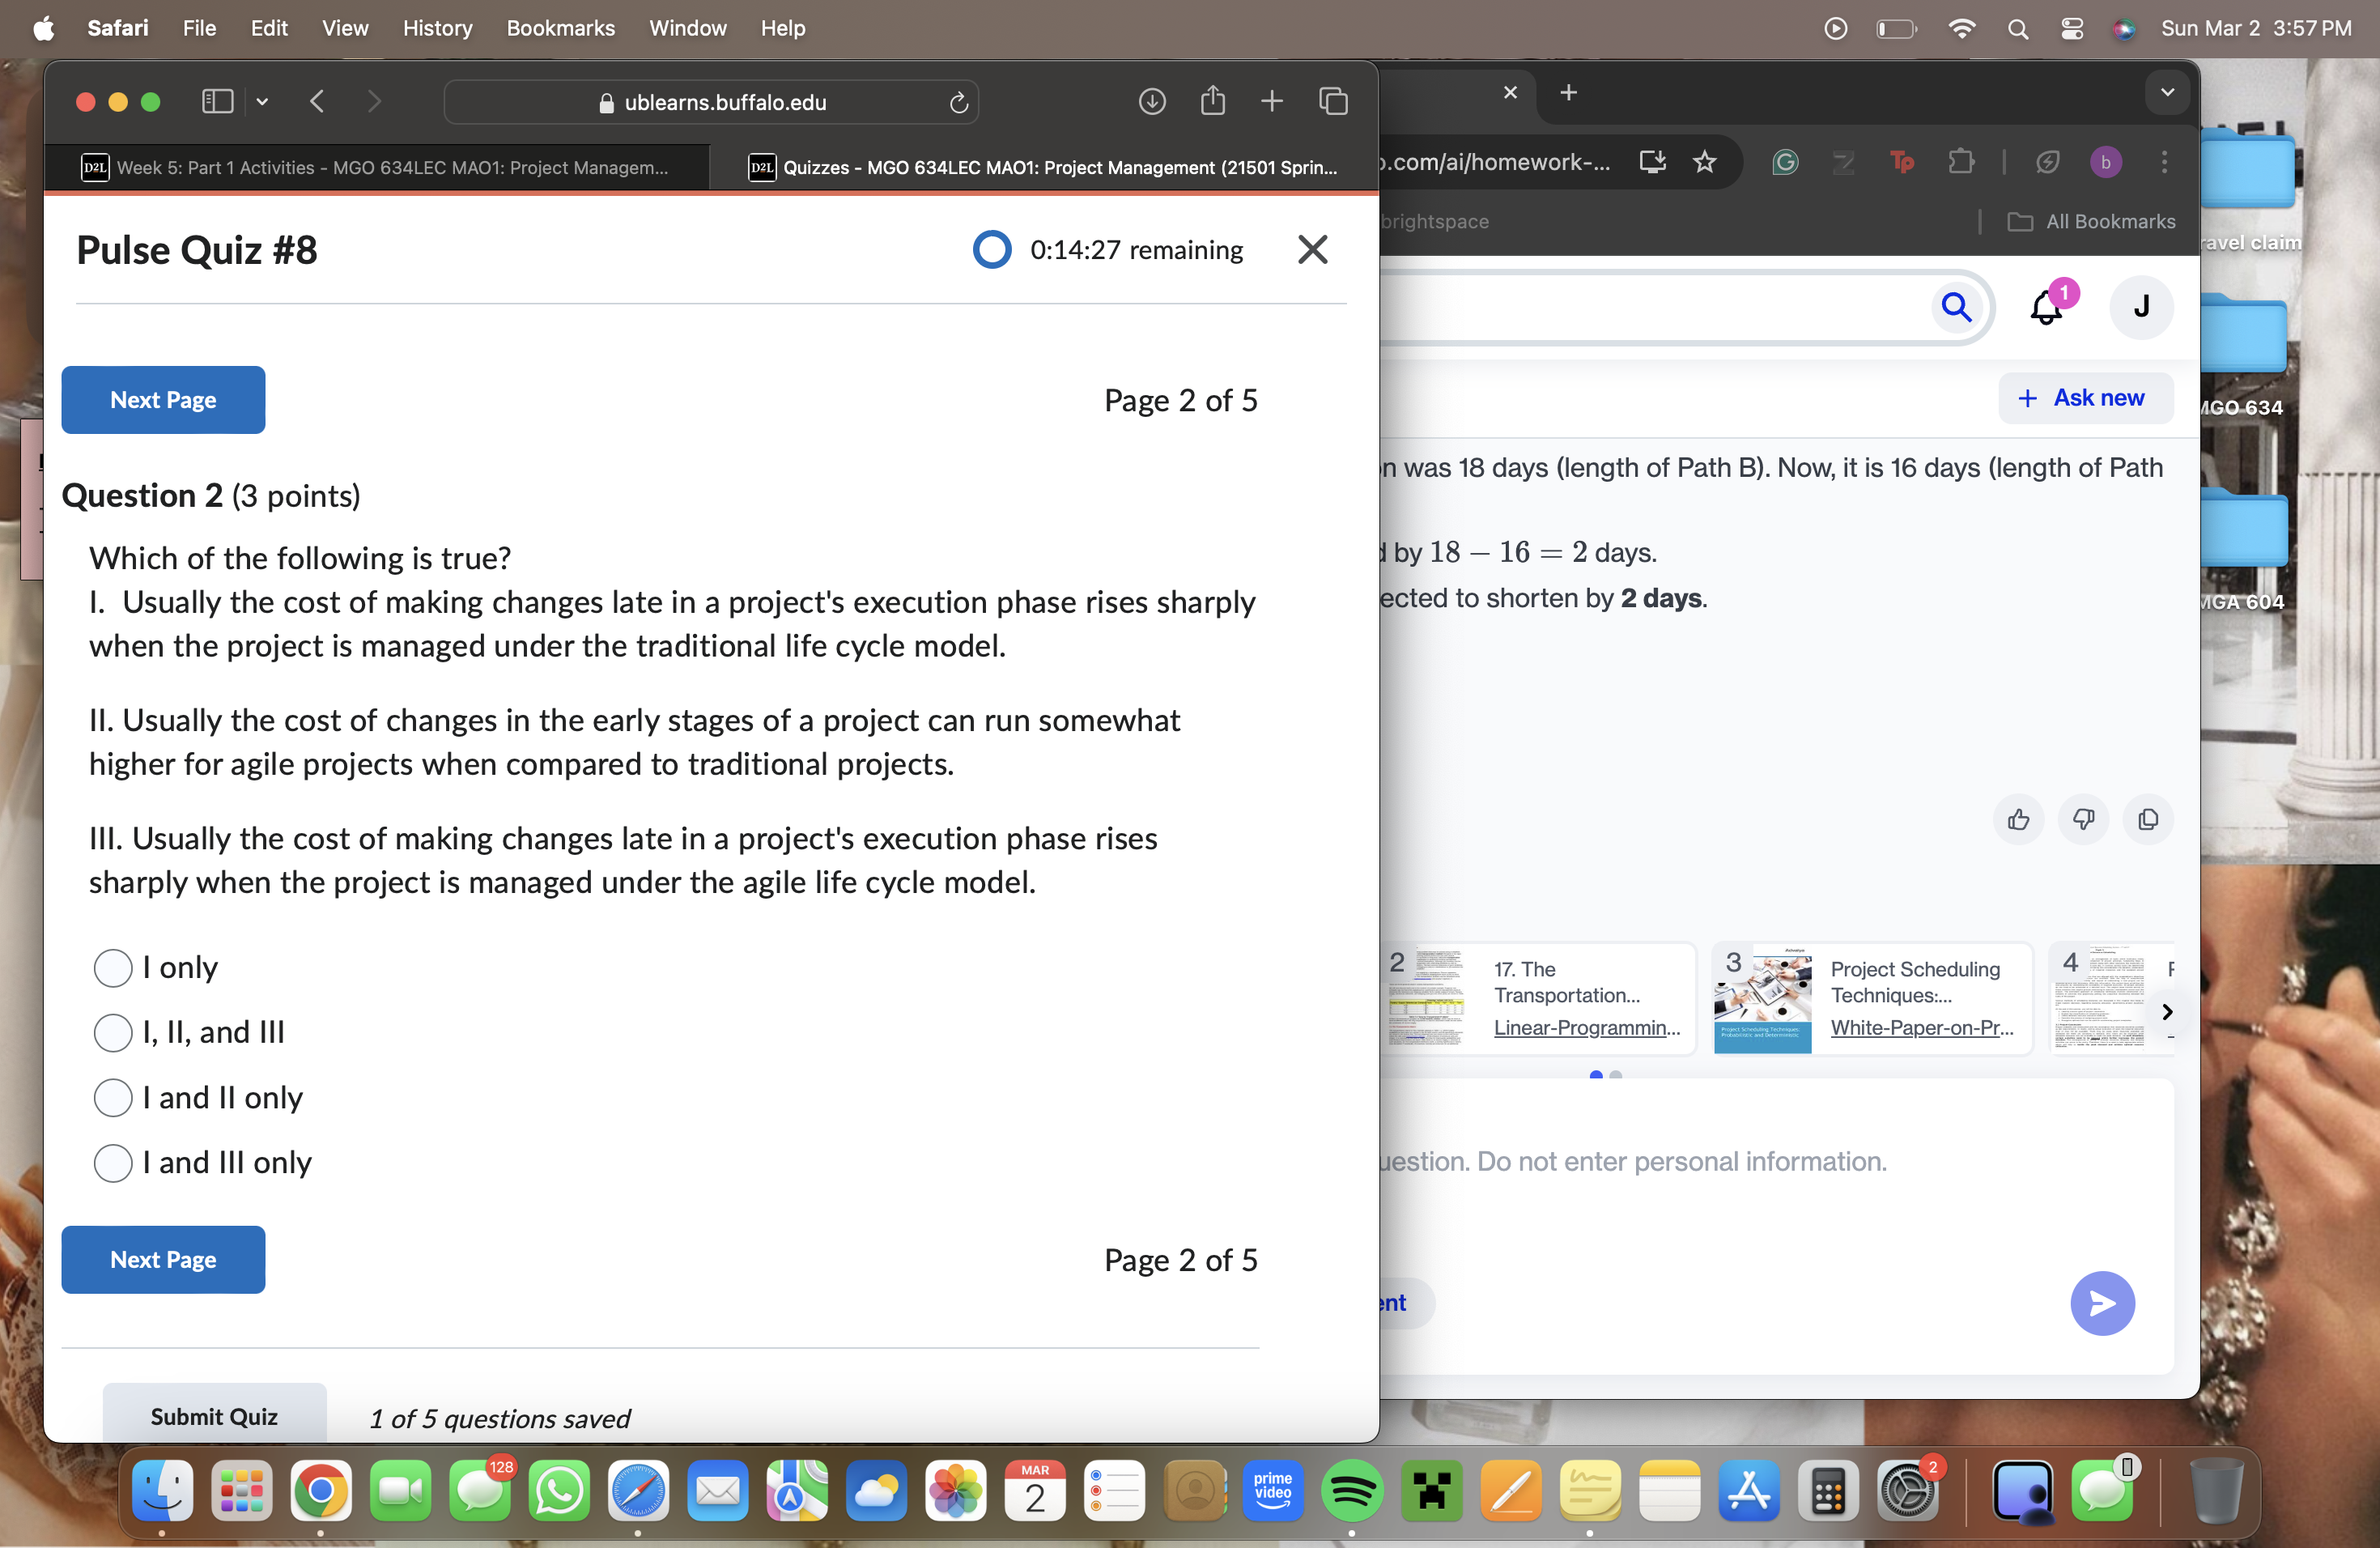Click the blue send arrow button
This screenshot has width=2380, height=1548.
click(2102, 1303)
